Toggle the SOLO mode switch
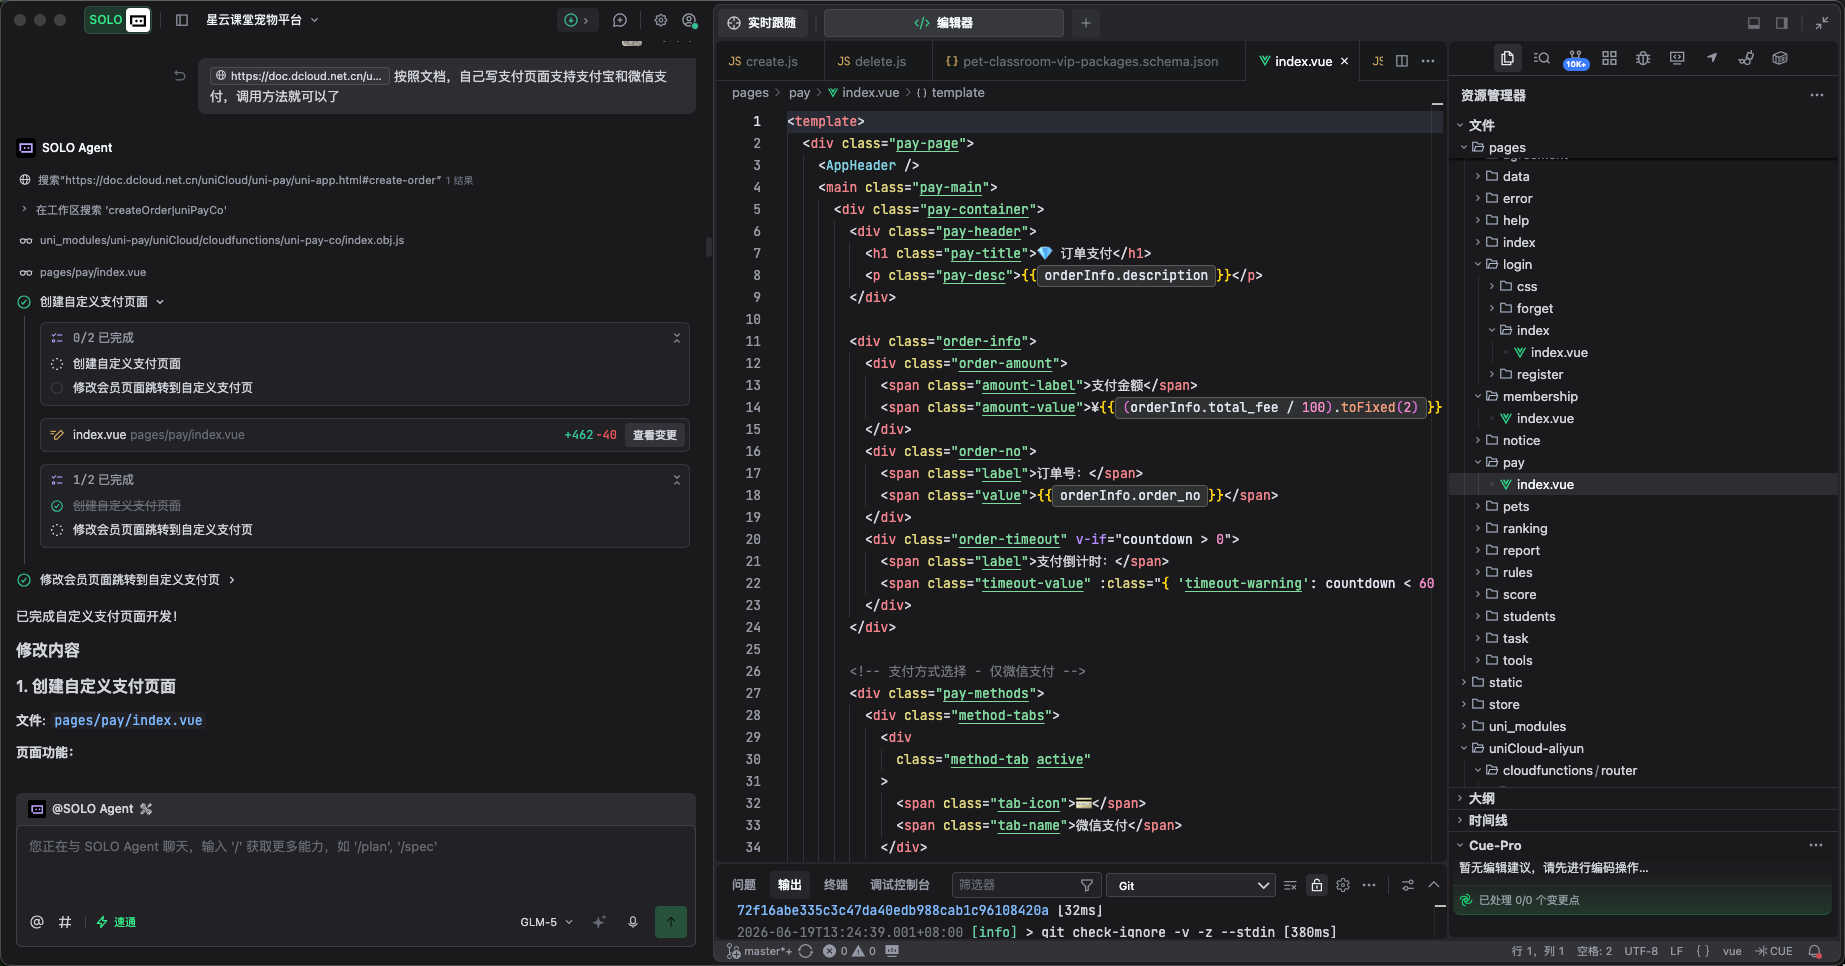Viewport: 1845px width, 966px height. (x=118, y=20)
